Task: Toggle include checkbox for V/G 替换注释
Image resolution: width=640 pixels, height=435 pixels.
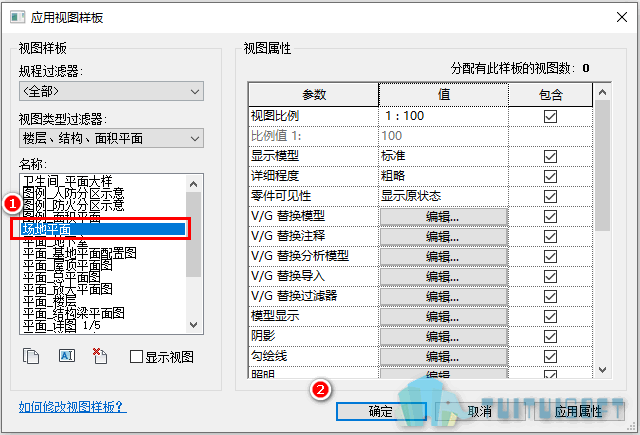Action: click(x=550, y=236)
